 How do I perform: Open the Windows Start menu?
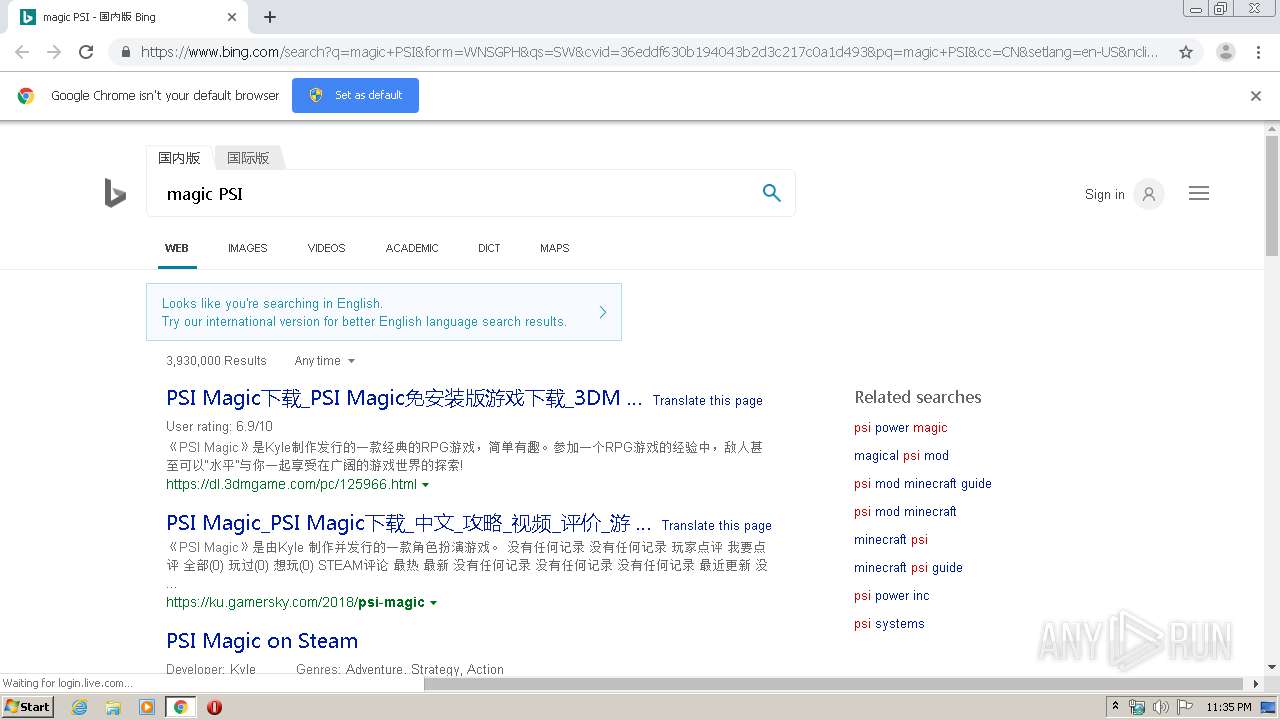pos(28,707)
